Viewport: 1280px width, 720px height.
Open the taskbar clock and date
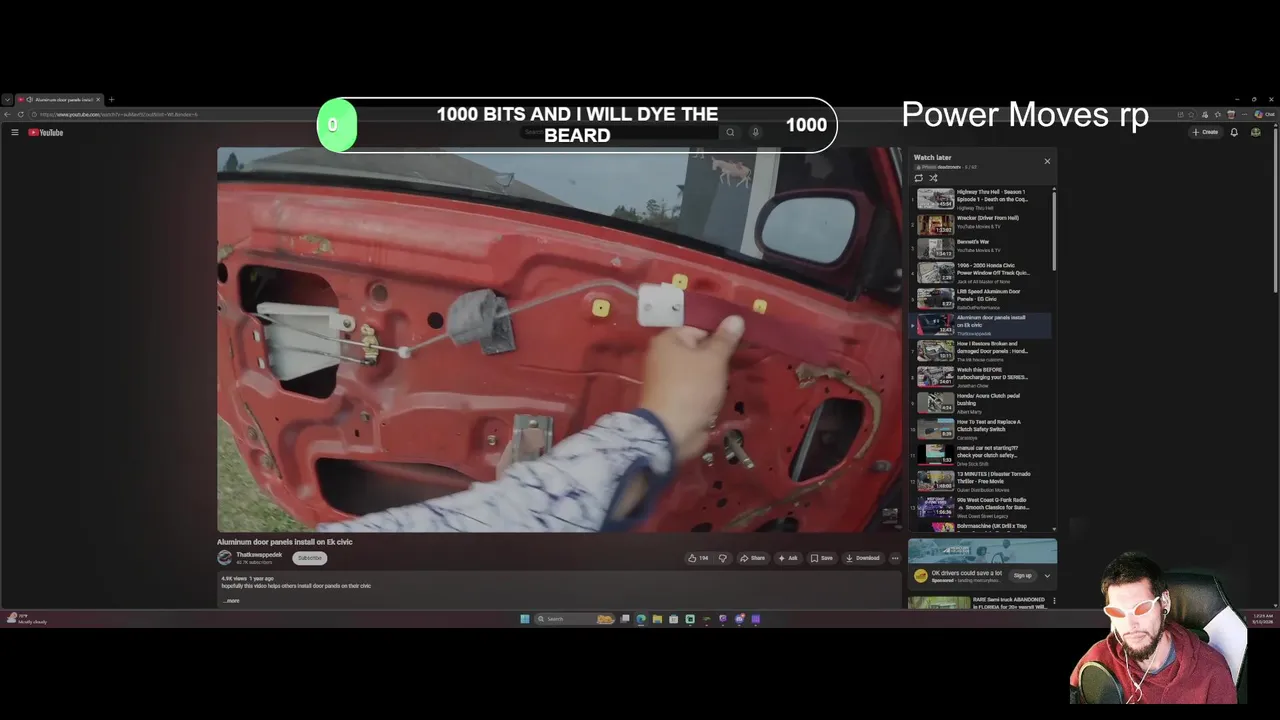pyautogui.click(x=1263, y=619)
